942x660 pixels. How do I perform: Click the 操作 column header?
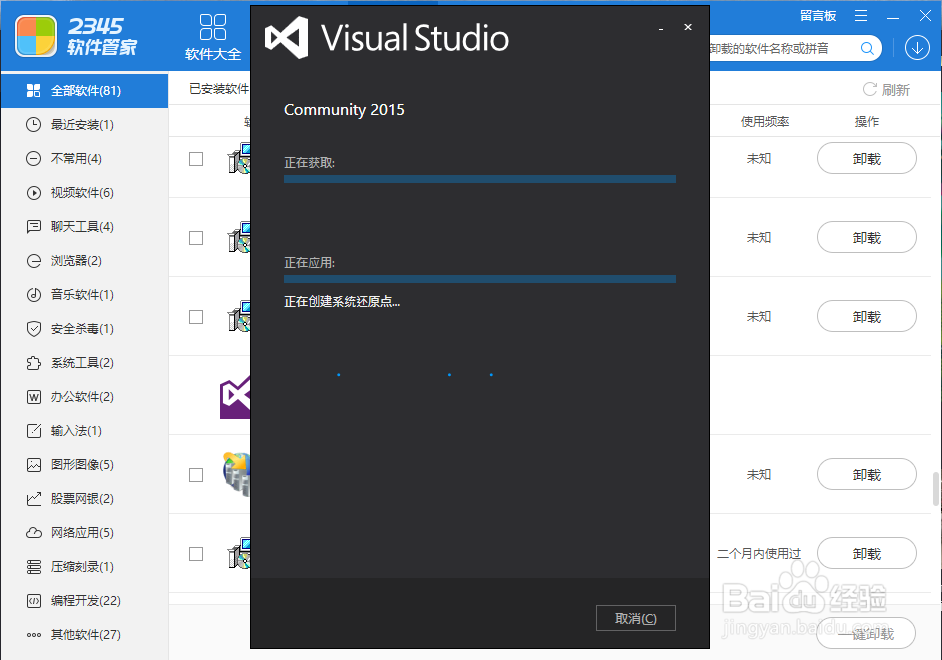pos(866,122)
